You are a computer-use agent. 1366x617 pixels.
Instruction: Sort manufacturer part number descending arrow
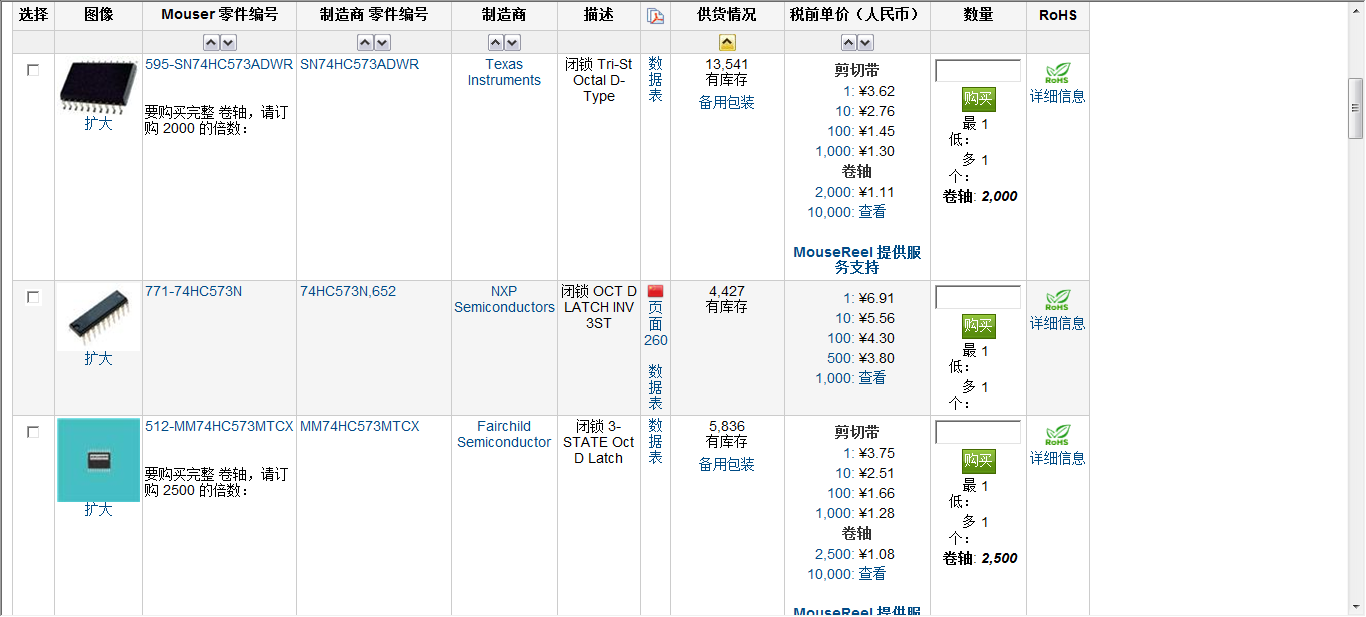click(382, 43)
